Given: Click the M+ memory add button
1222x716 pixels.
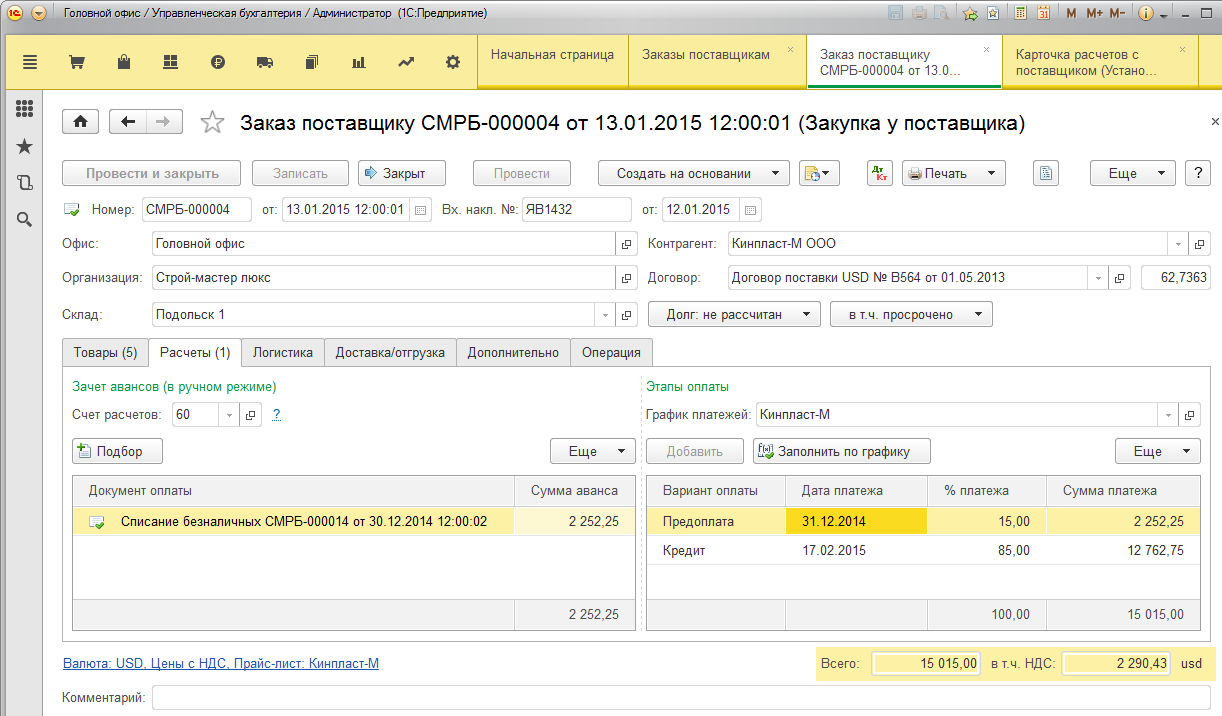Looking at the screenshot, I should 1094,14.
